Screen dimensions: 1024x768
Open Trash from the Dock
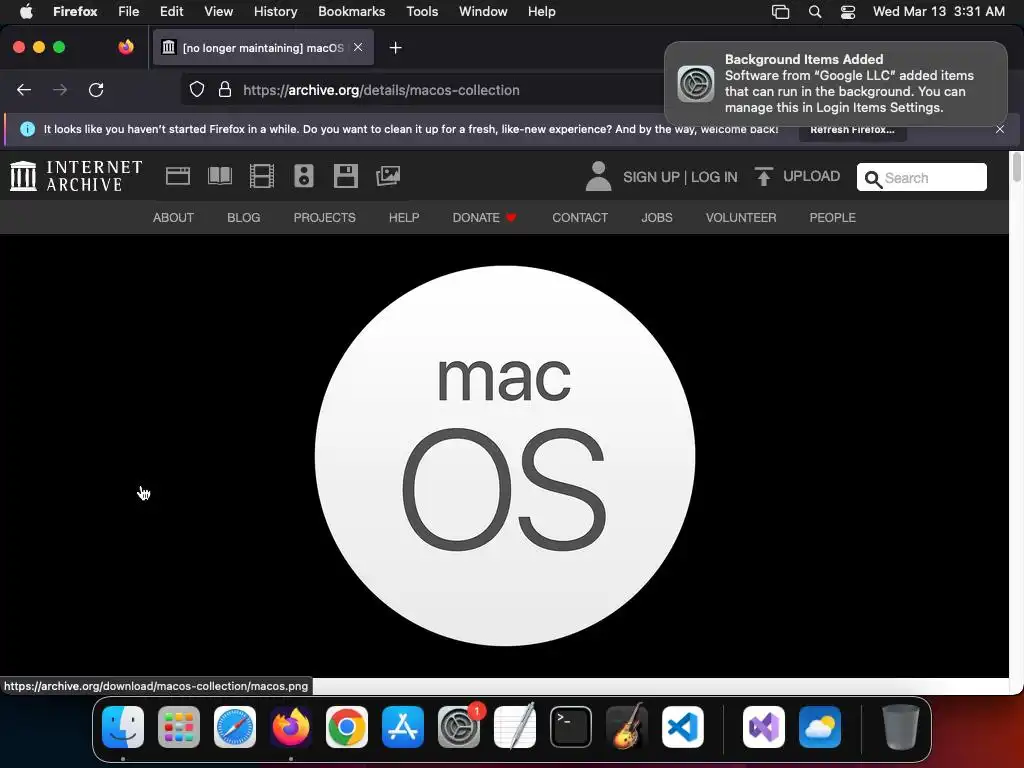tap(901, 727)
